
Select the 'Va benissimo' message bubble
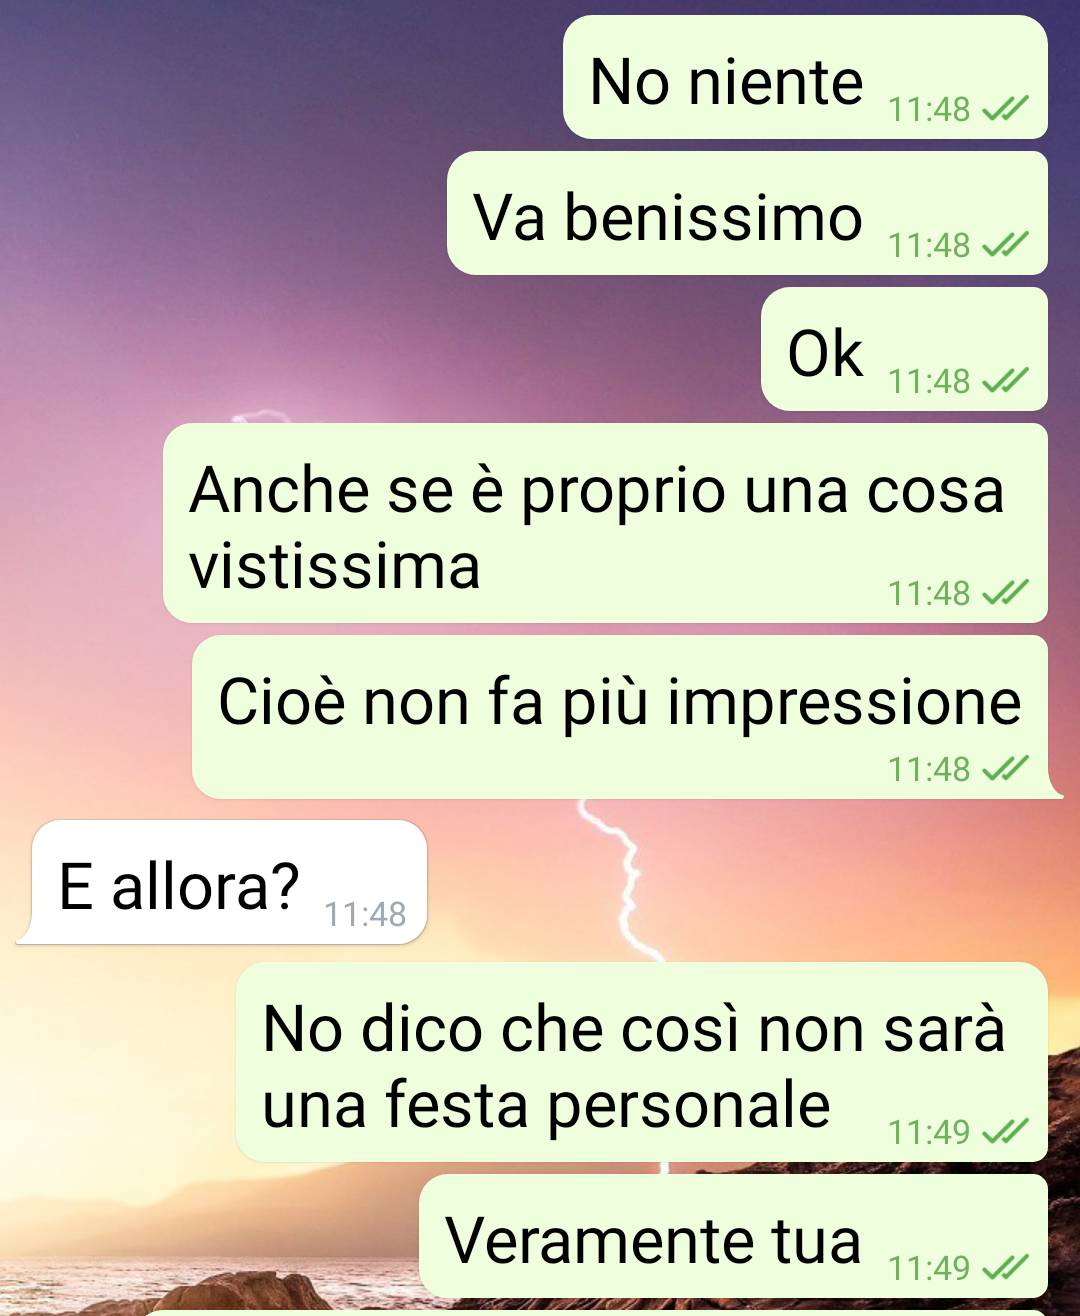(747, 213)
